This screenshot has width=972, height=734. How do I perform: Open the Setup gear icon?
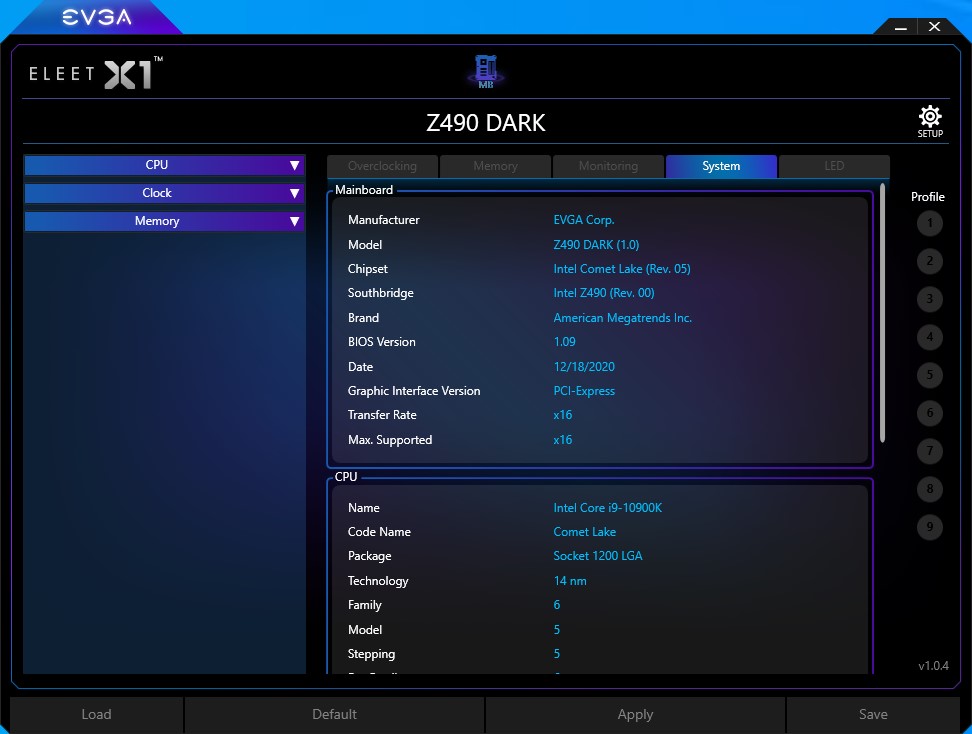pos(930,122)
